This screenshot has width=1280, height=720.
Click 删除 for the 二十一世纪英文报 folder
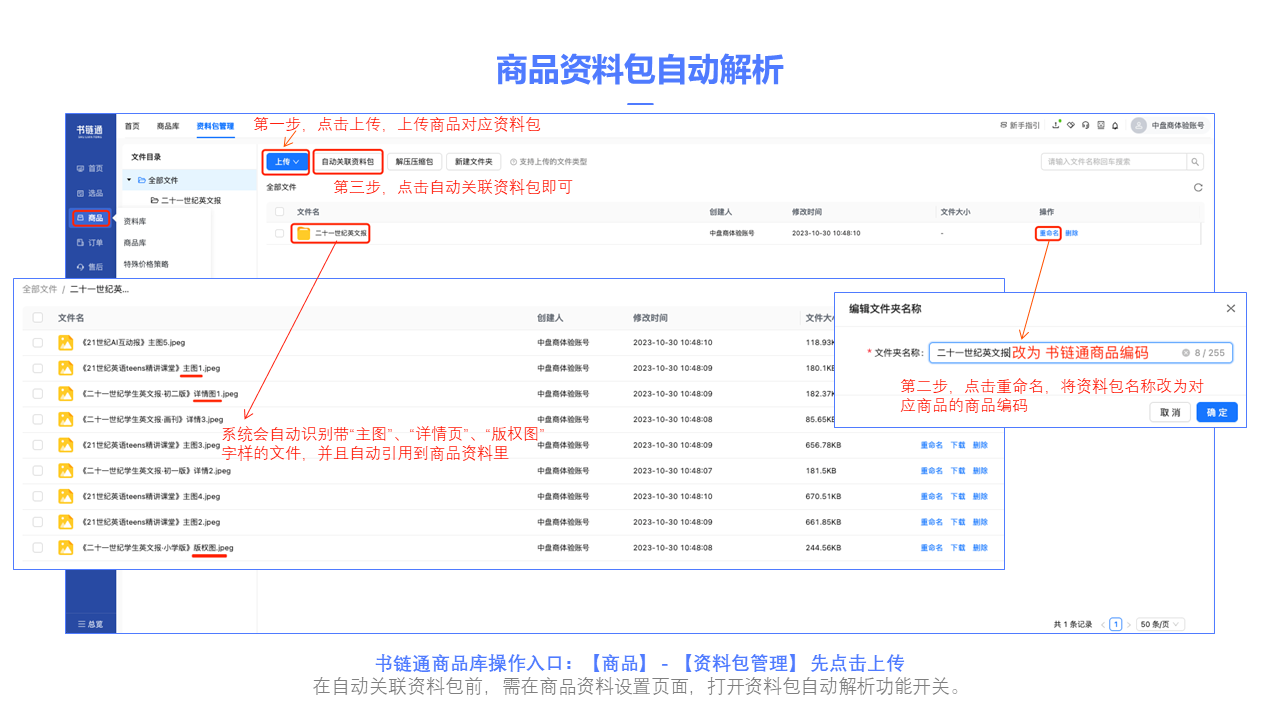(1071, 233)
